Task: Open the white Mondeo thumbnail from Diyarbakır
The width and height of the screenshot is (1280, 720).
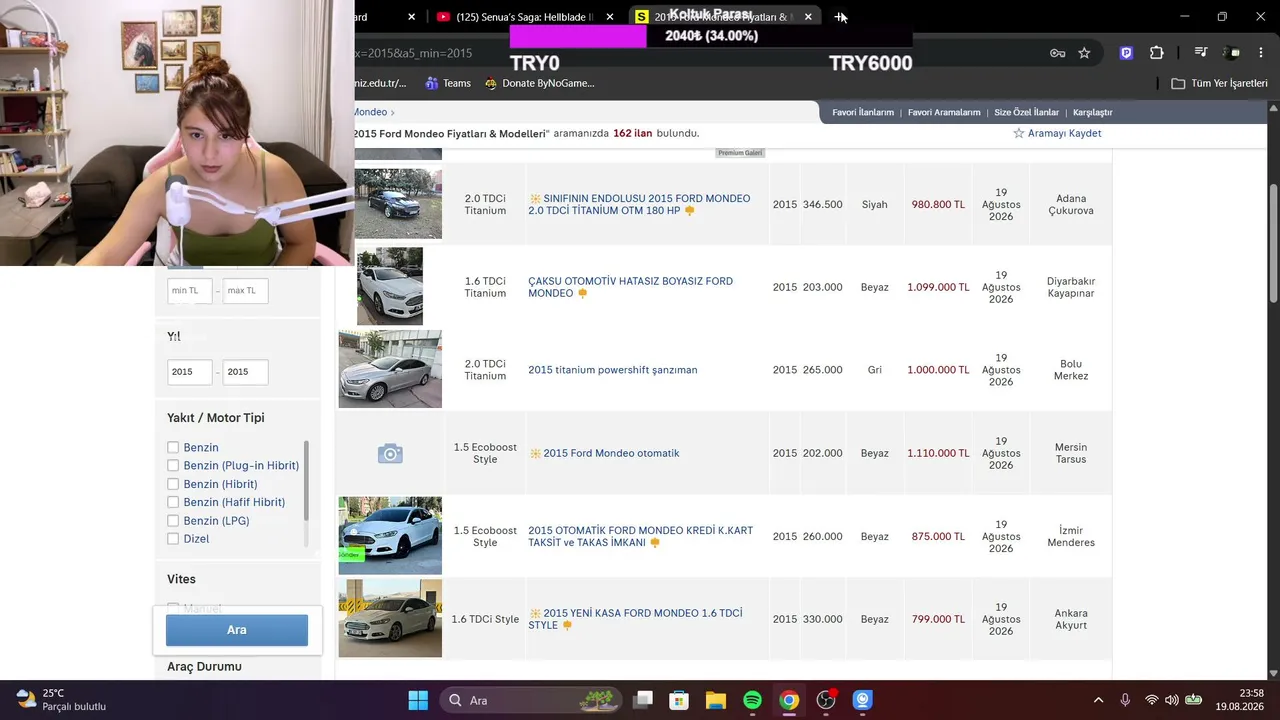Action: 390,286
